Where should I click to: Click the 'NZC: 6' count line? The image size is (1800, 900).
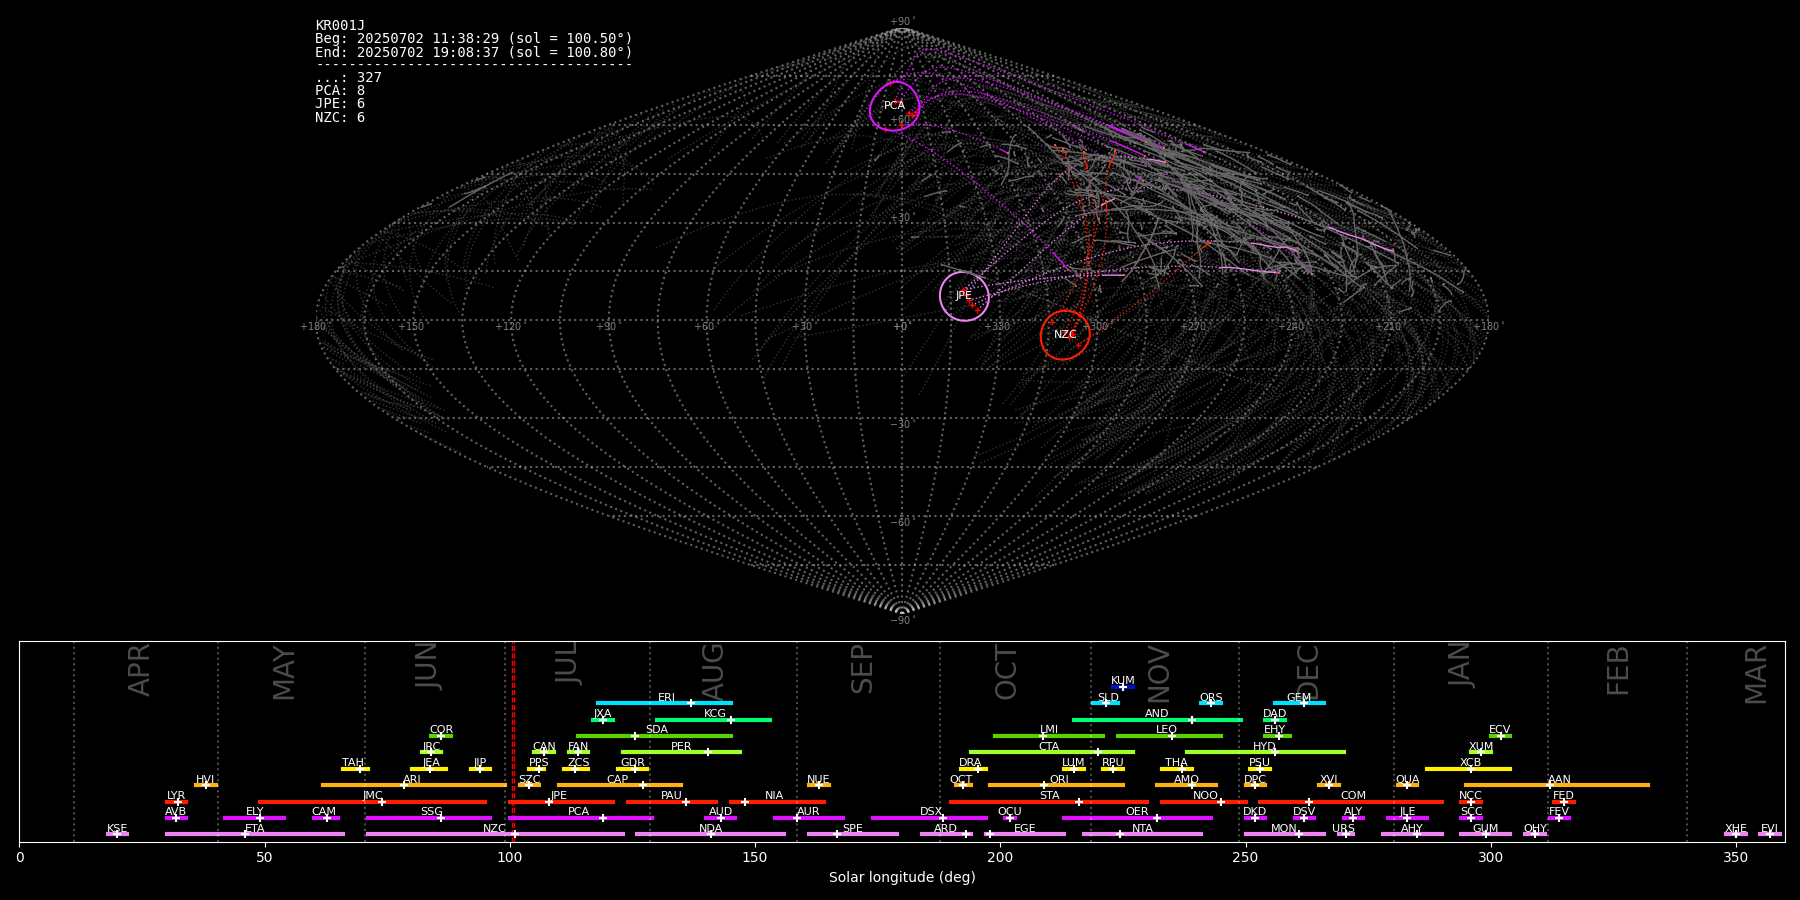(340, 118)
